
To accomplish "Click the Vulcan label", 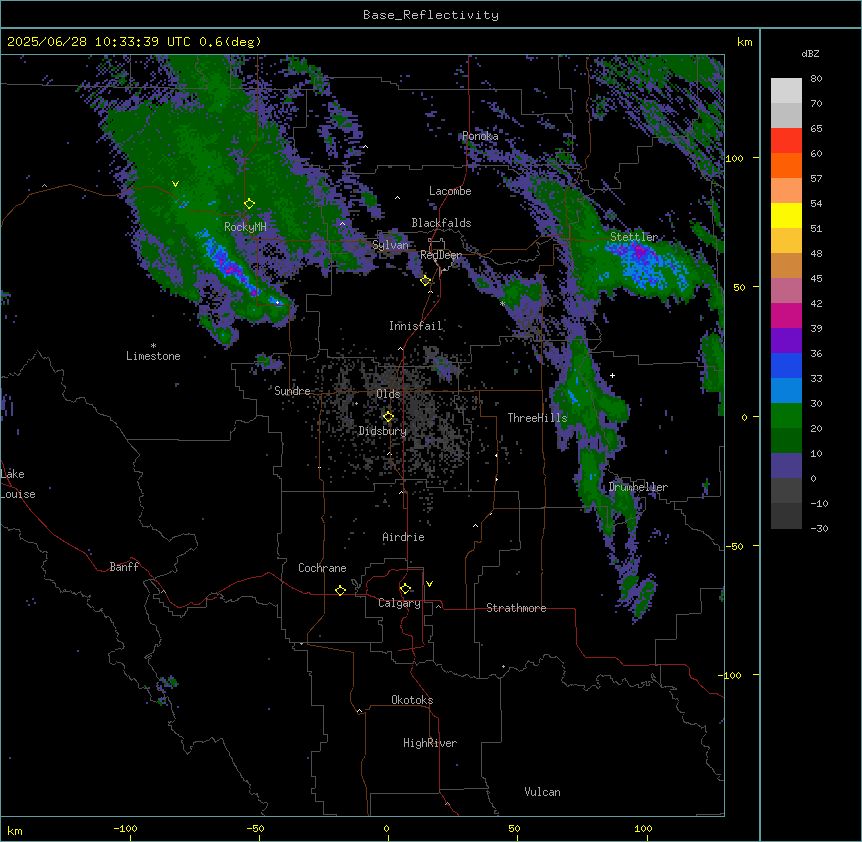I will [543, 792].
